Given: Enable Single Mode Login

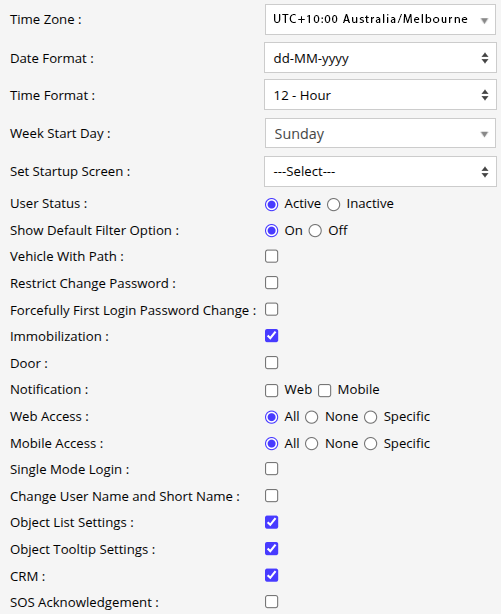Looking at the screenshot, I should click(271, 469).
